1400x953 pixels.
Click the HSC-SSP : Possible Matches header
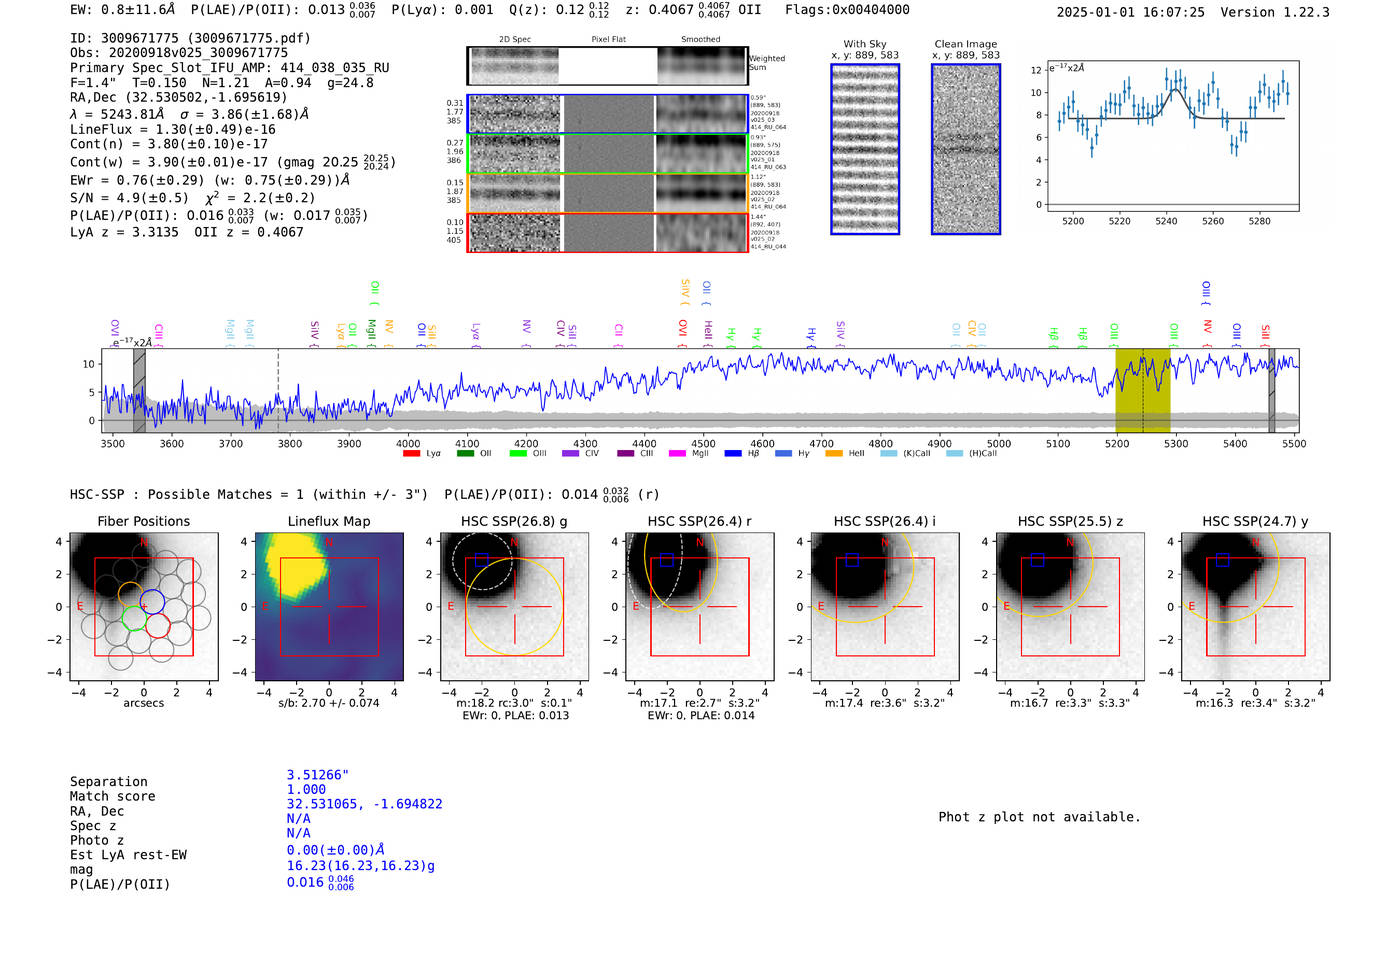tap(249, 494)
